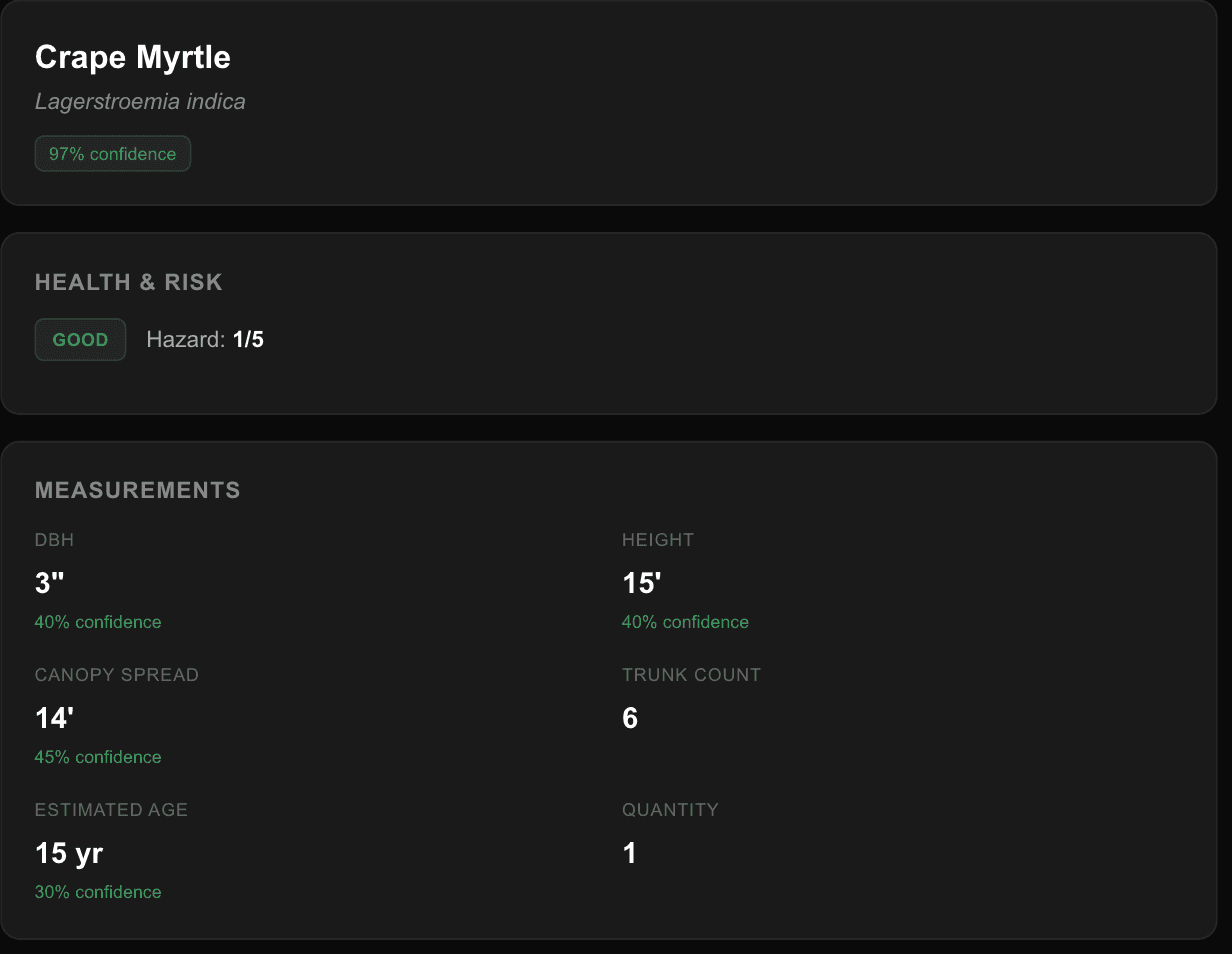Select the Hazard 1/5 rating text

tap(205, 340)
